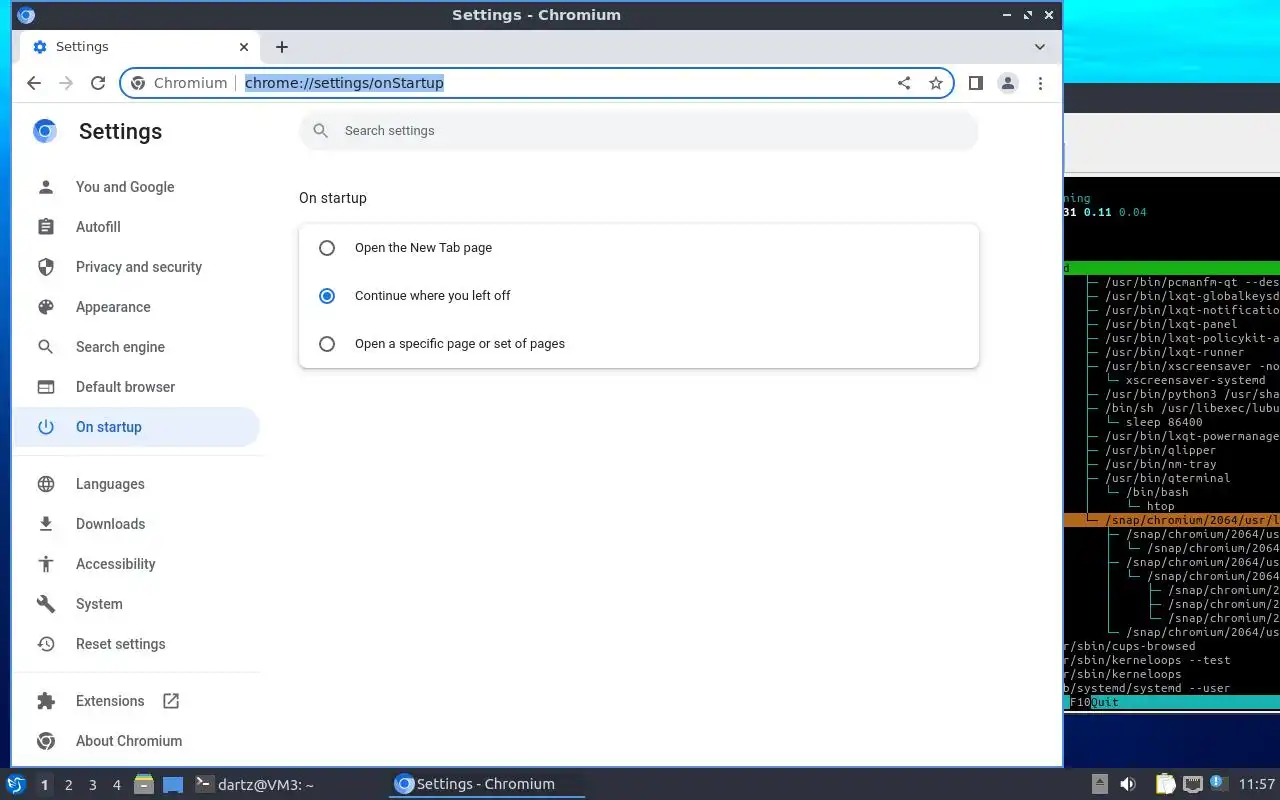This screenshot has height=800, width=1280.
Task: Click F10 Quit in the htop window
Action: click(1094, 702)
